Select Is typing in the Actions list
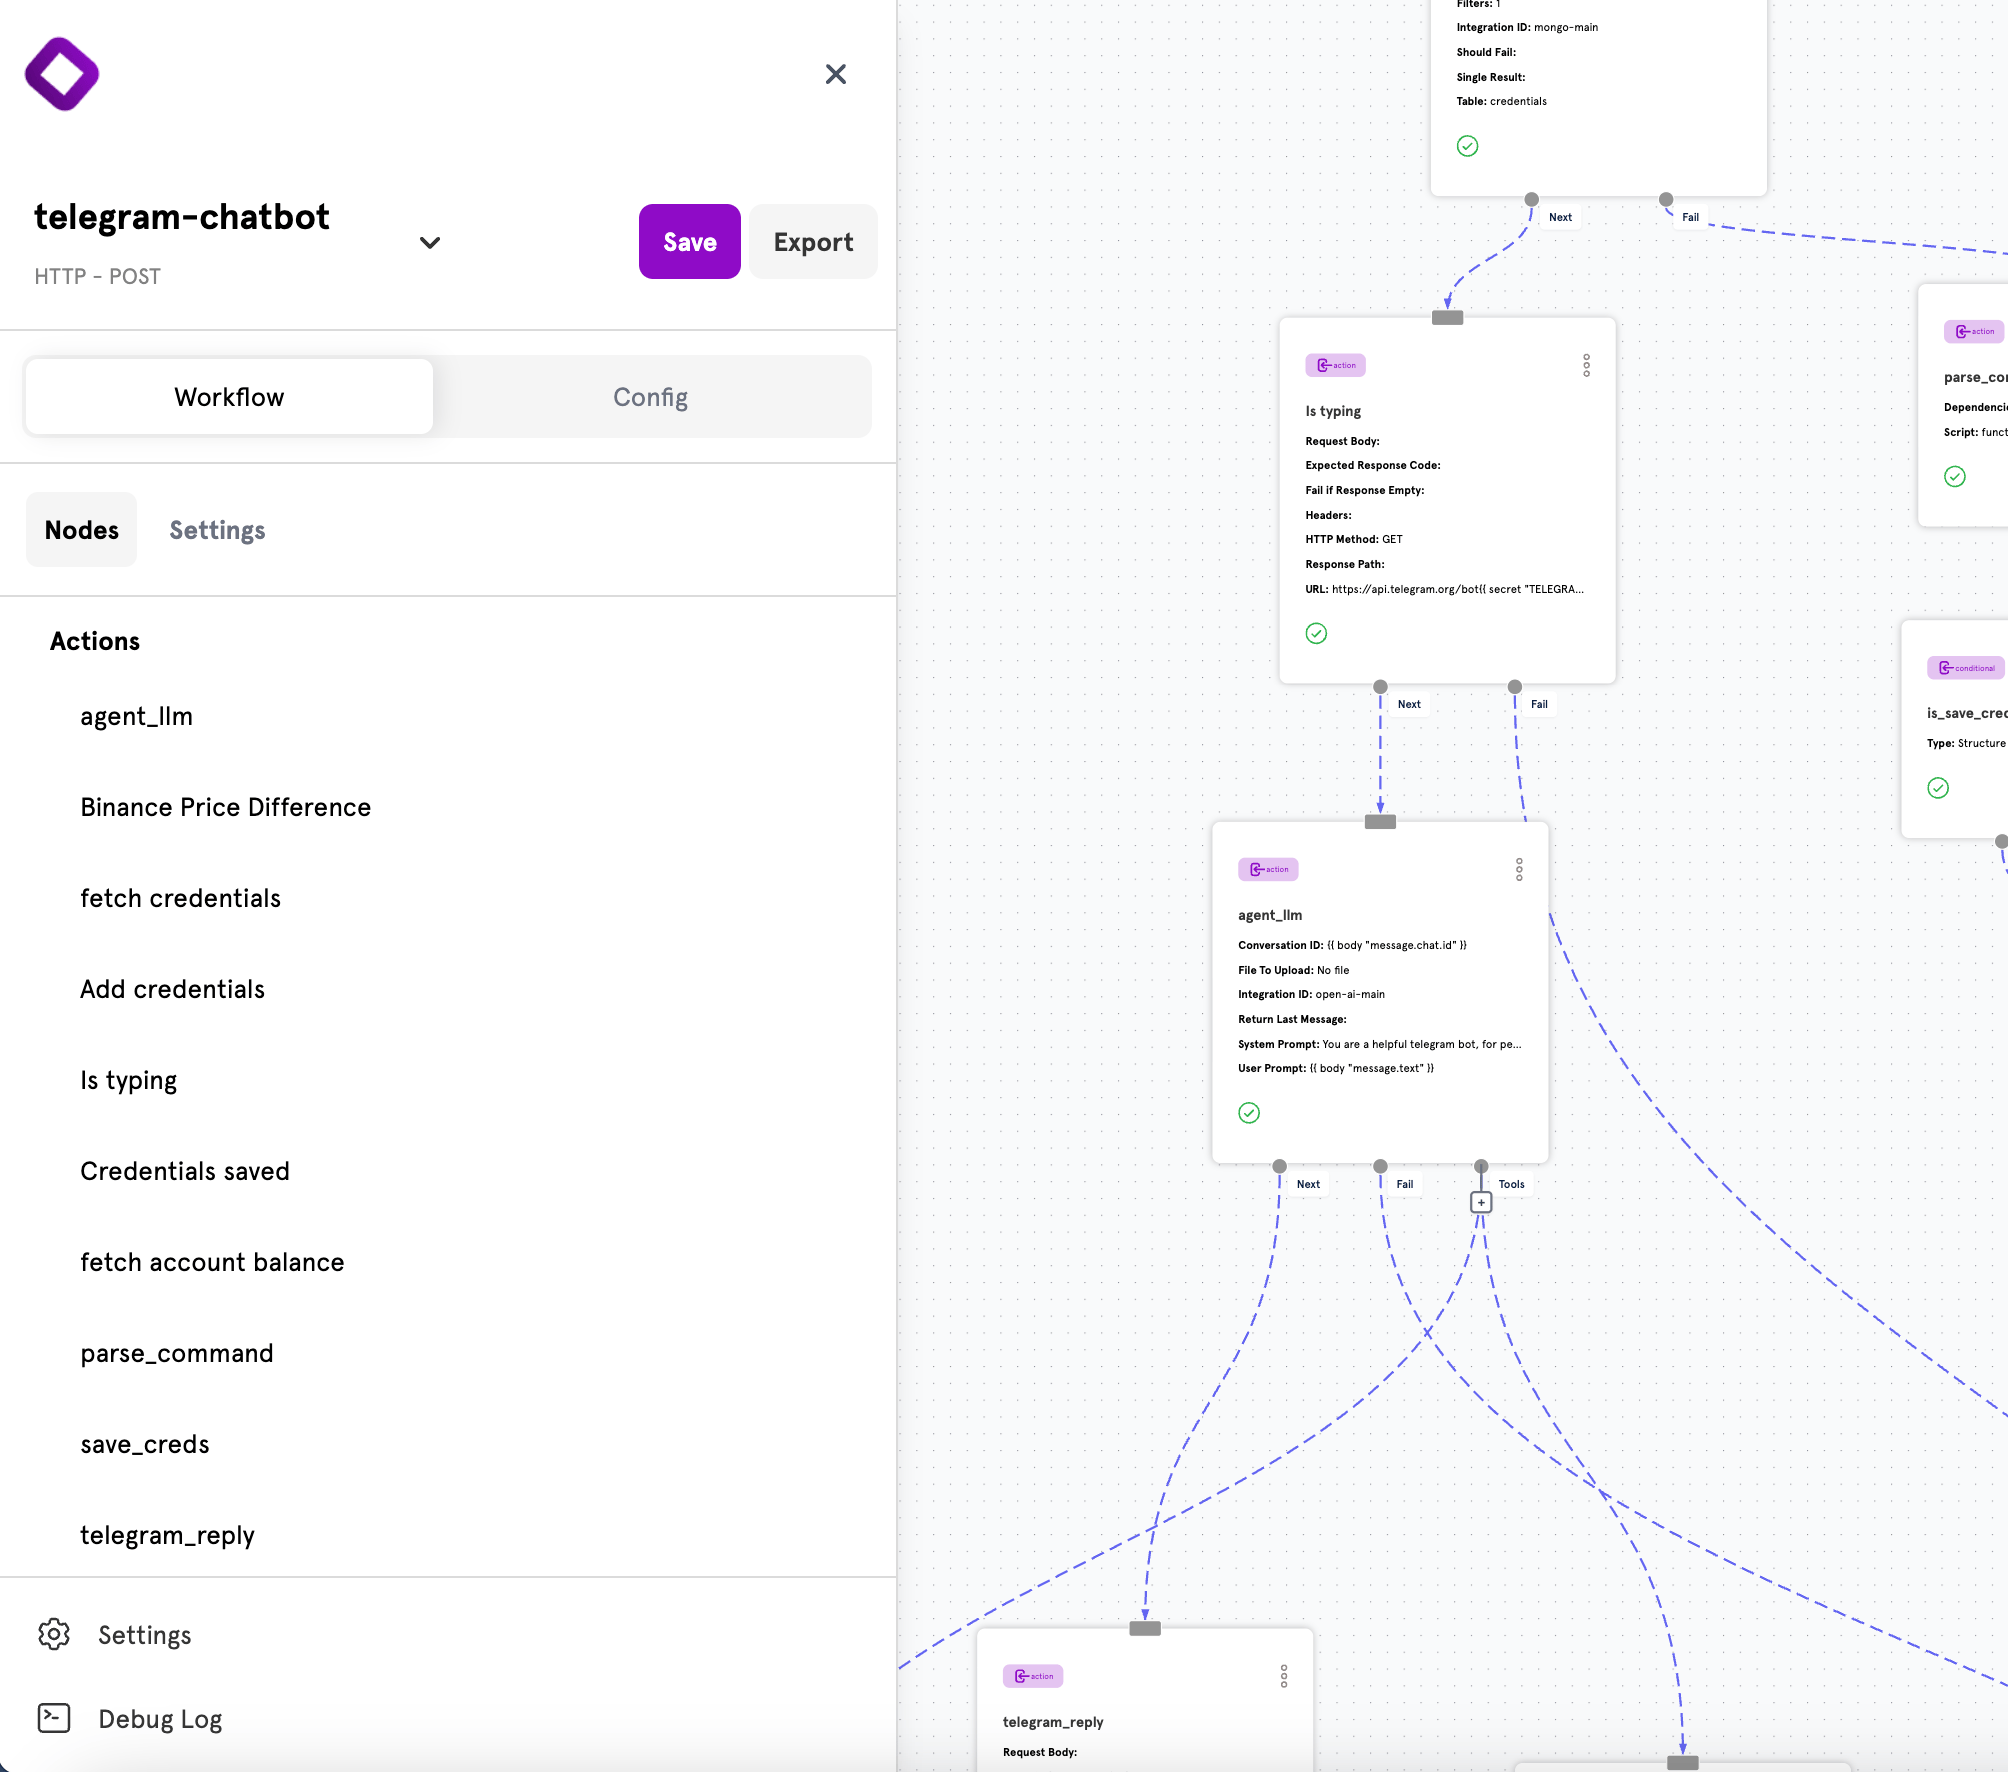The height and width of the screenshot is (1772, 2008). coord(129,1080)
